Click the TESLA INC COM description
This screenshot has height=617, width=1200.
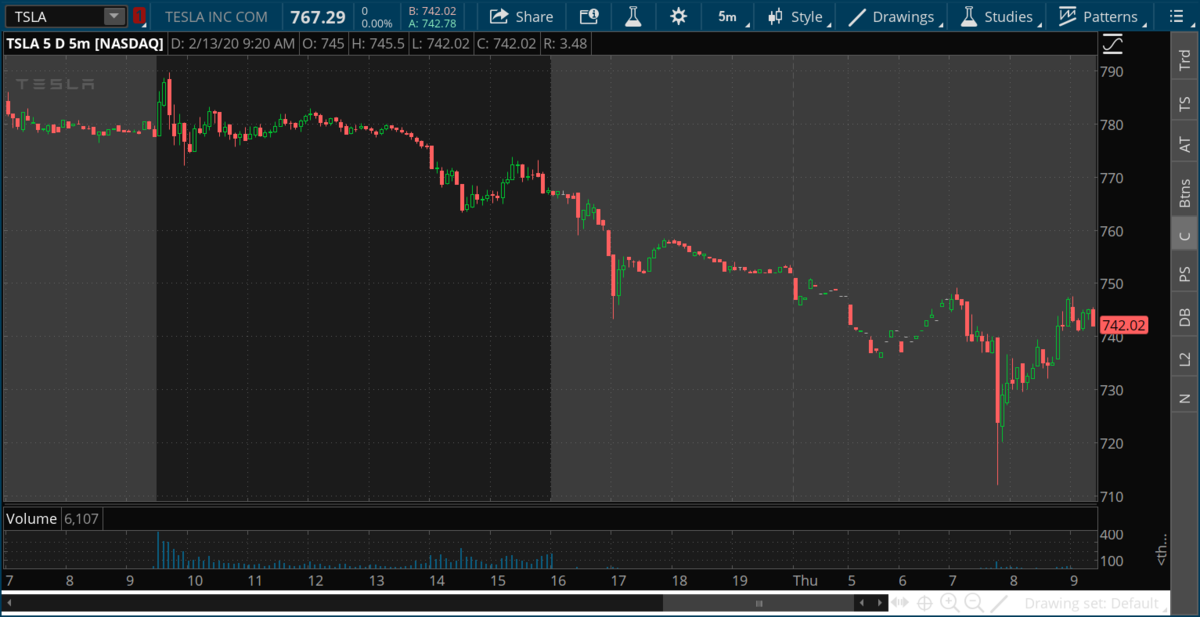(218, 17)
